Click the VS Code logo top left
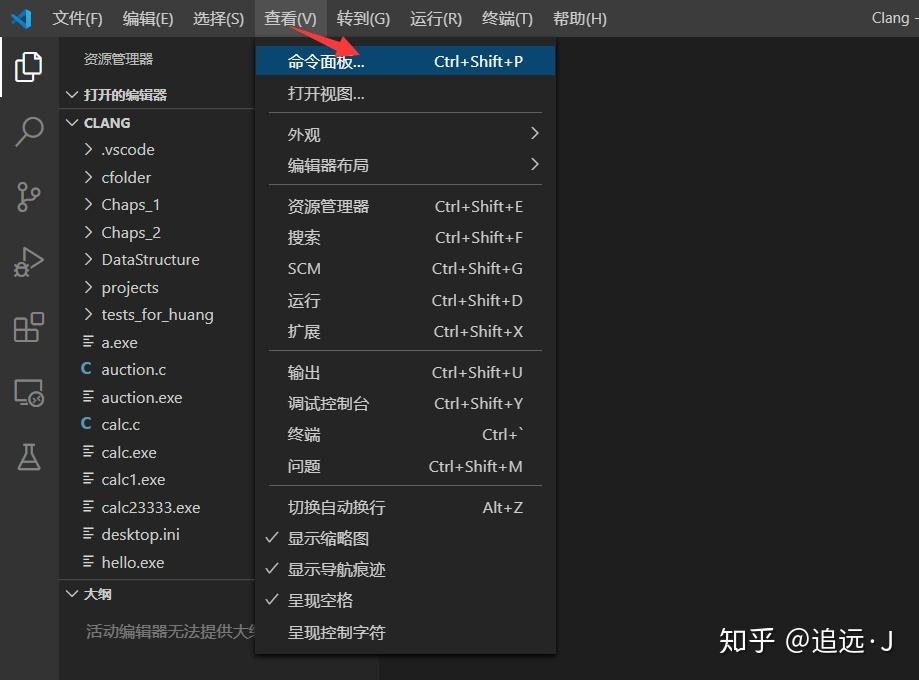919x680 pixels. [23, 17]
